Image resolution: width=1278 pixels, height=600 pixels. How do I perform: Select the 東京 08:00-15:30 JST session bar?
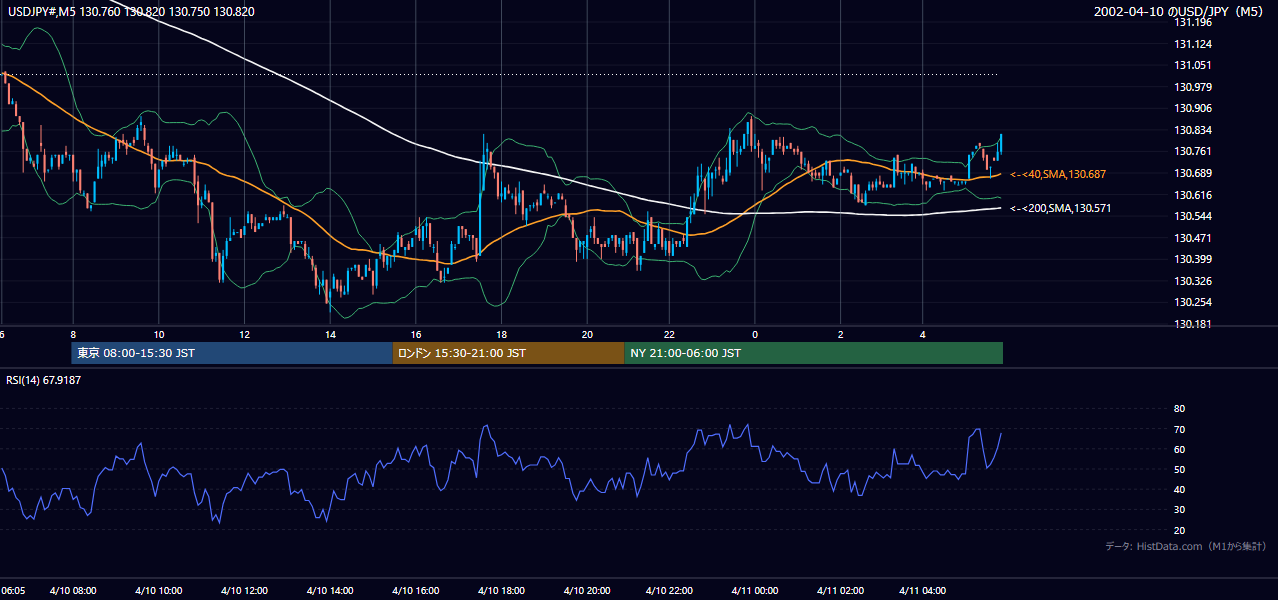click(232, 353)
